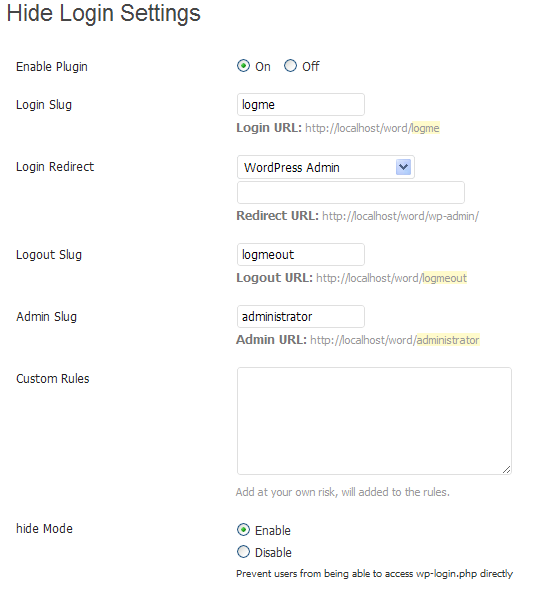Click the Logout Slug input box
The image size is (559, 594).
(x=301, y=255)
